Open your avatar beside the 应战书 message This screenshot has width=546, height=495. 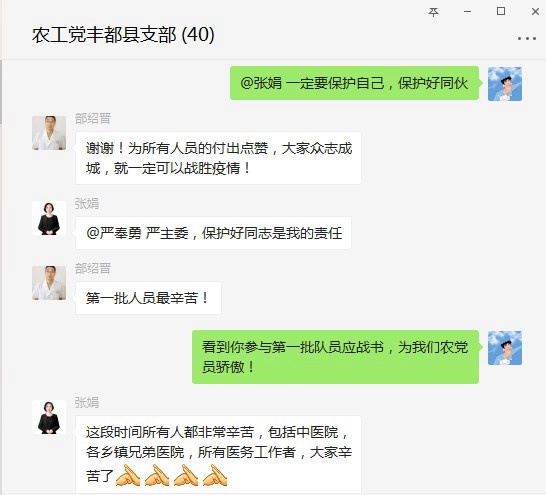coord(505,348)
